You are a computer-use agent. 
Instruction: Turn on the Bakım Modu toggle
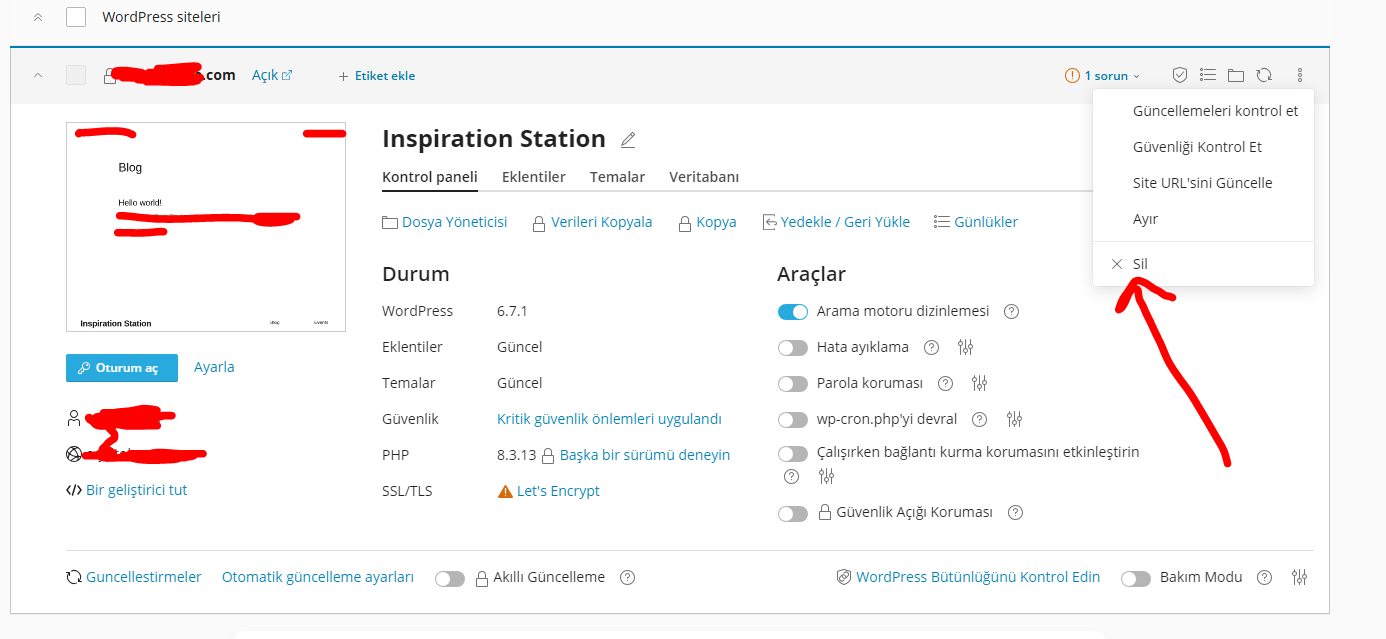point(1136,578)
